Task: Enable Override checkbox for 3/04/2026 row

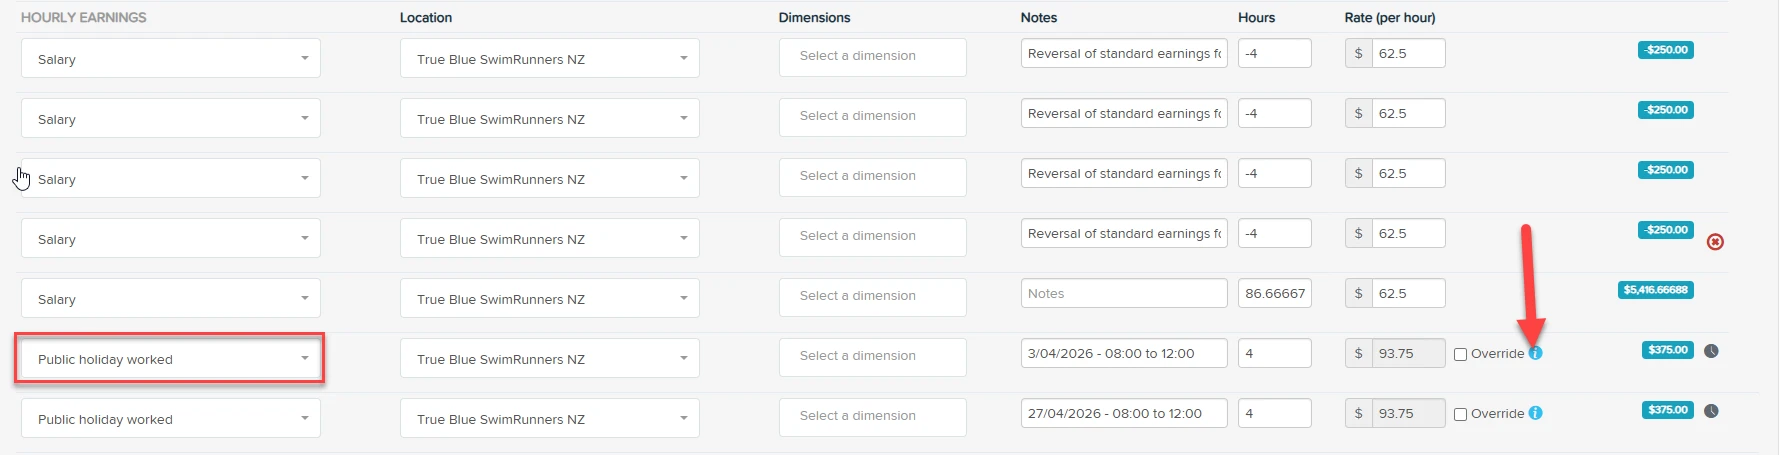Action: click(x=1460, y=354)
